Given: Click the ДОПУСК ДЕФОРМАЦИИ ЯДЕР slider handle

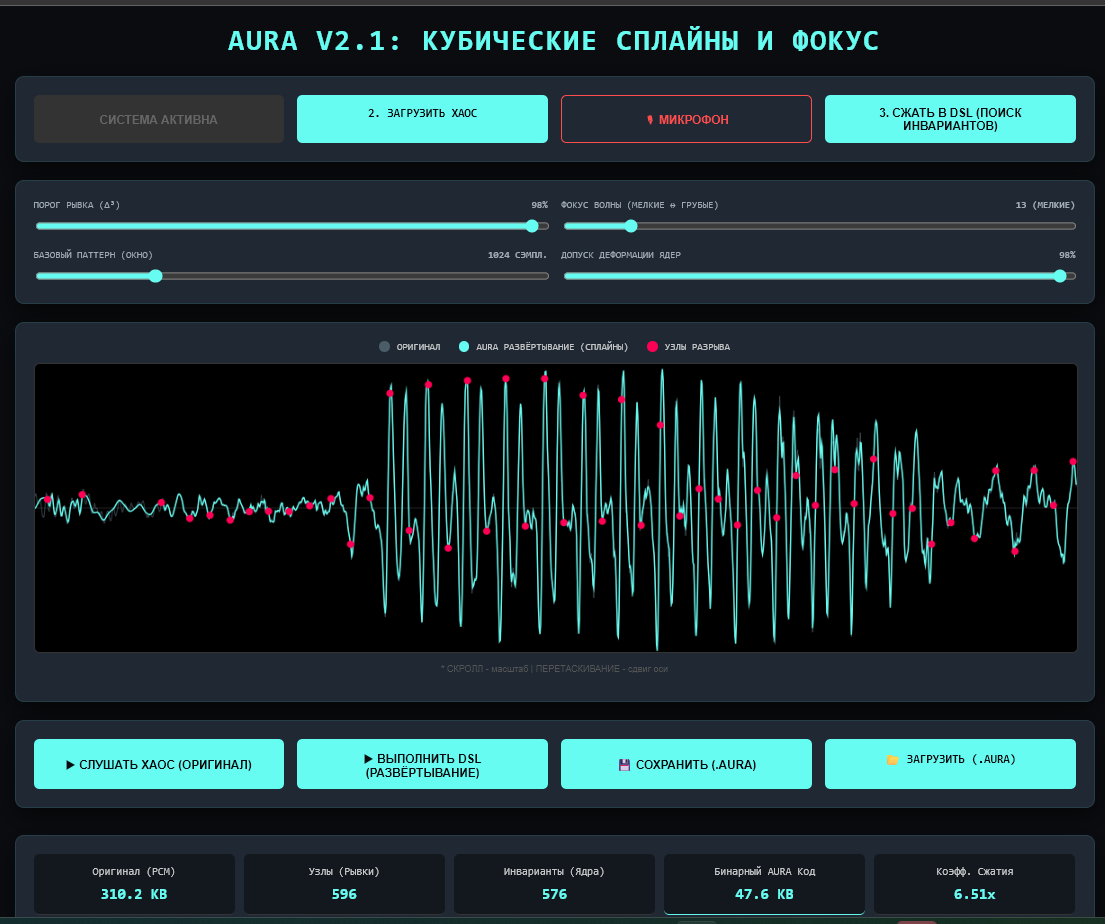Looking at the screenshot, I should click(x=1060, y=276).
